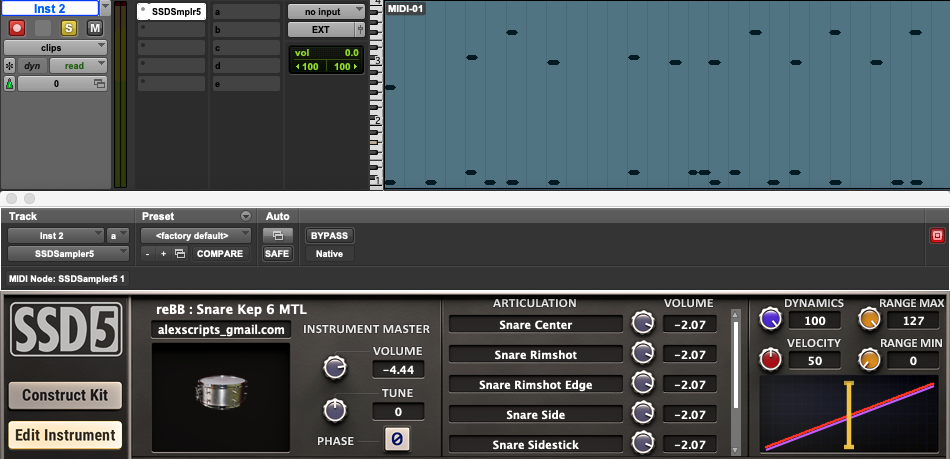Open the clips track view dropdown
950x459 pixels.
(x=56, y=48)
